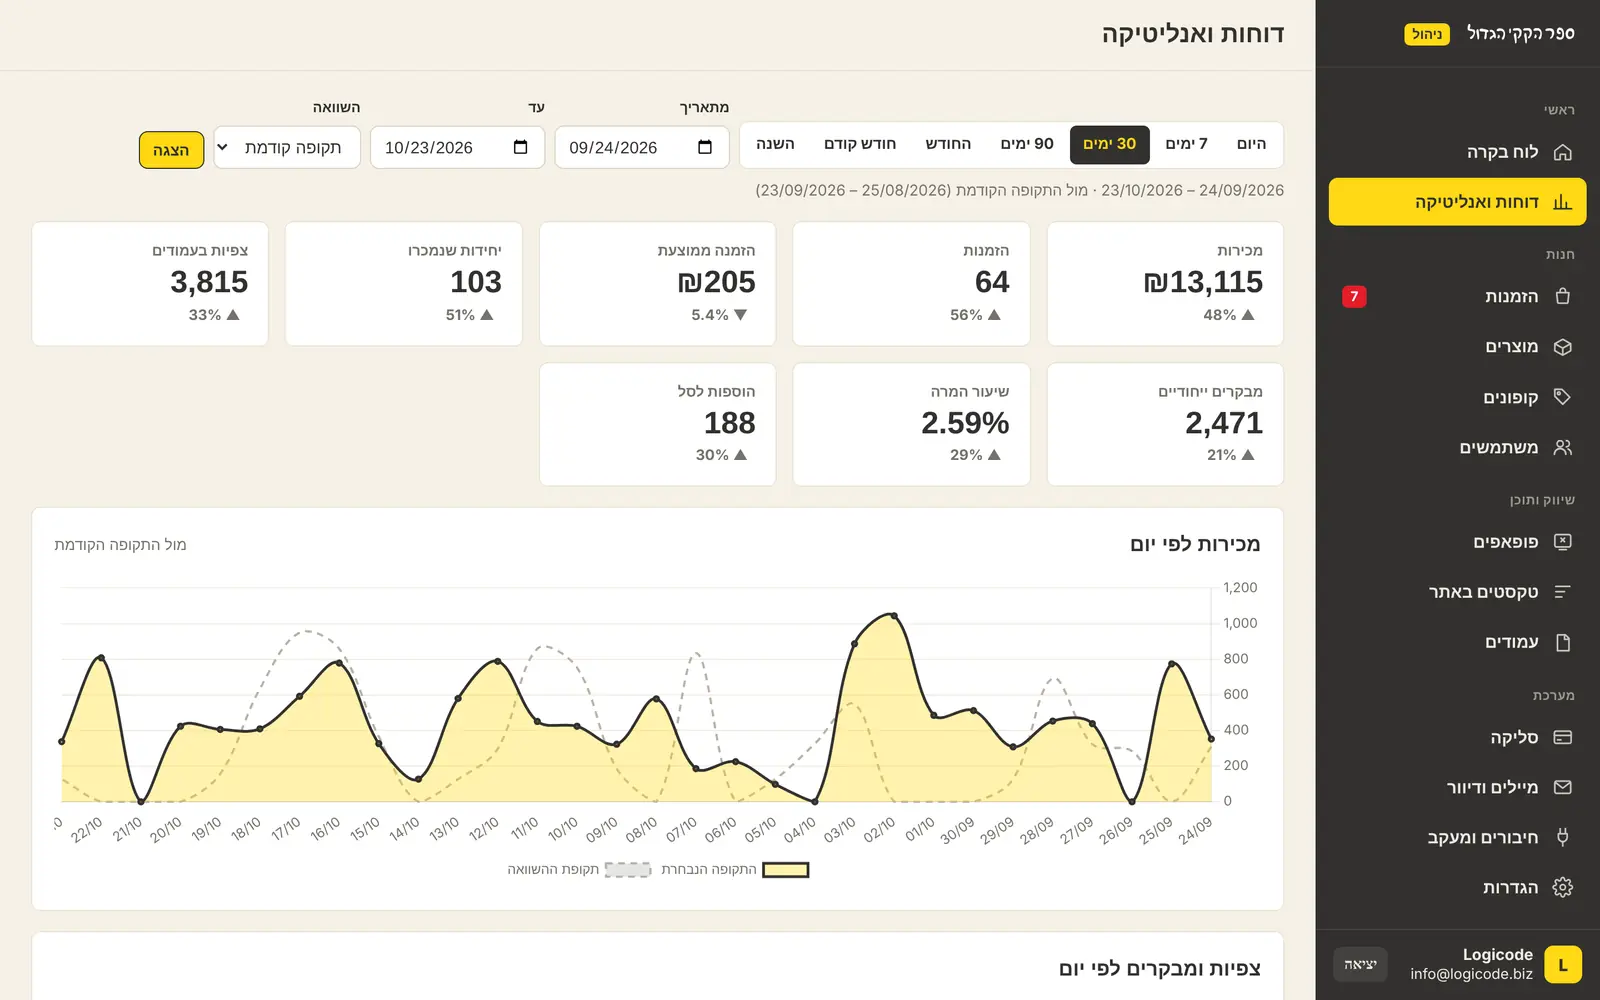Click the envelope icon for מיילים ודיוור

[1563, 787]
